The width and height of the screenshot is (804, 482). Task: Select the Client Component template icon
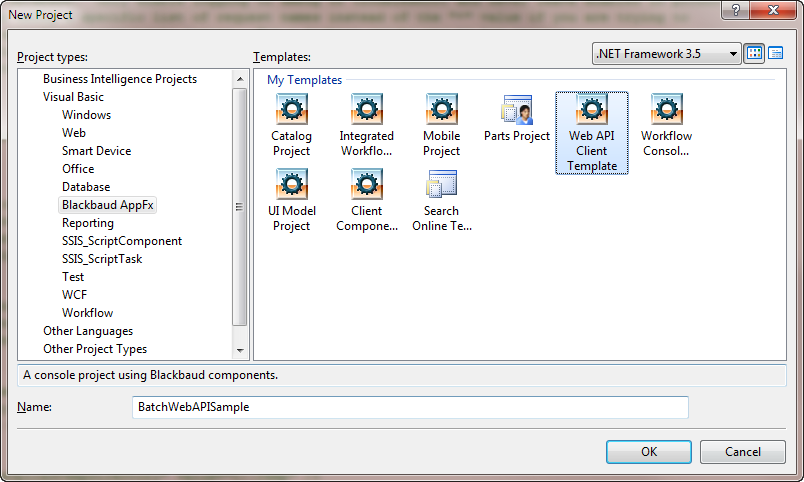point(366,185)
